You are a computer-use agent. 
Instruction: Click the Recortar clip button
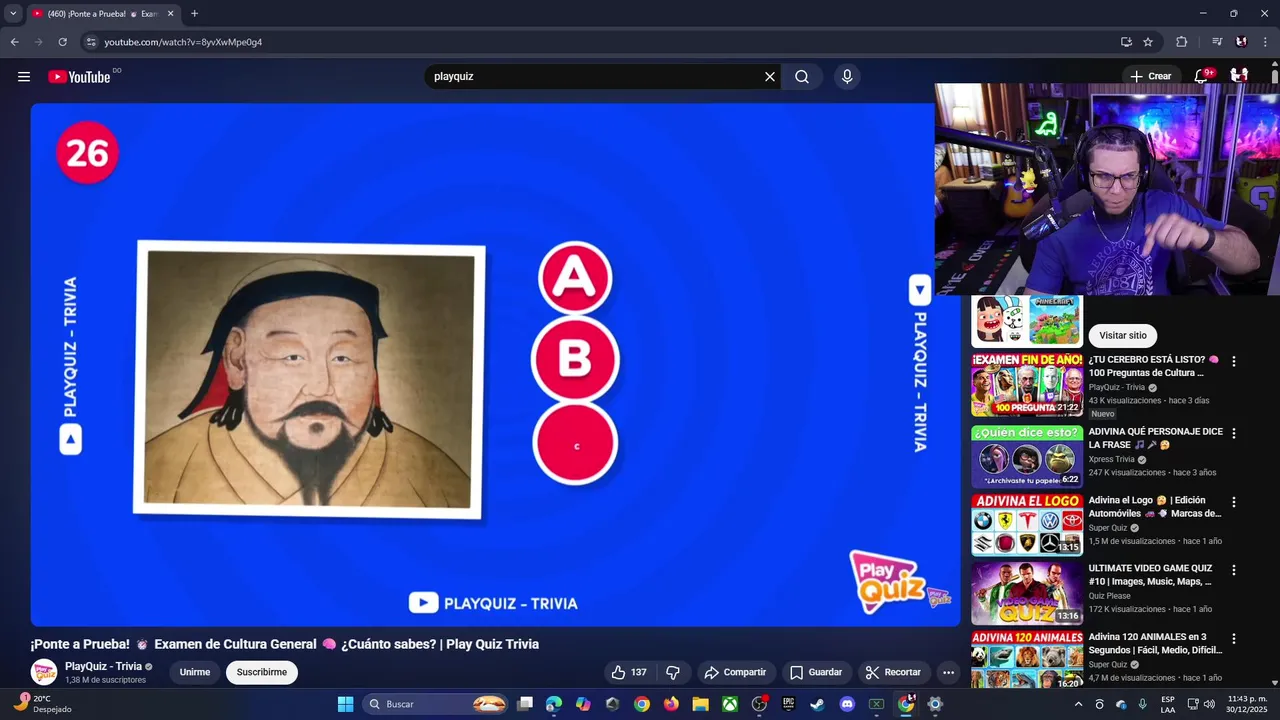[x=893, y=672]
